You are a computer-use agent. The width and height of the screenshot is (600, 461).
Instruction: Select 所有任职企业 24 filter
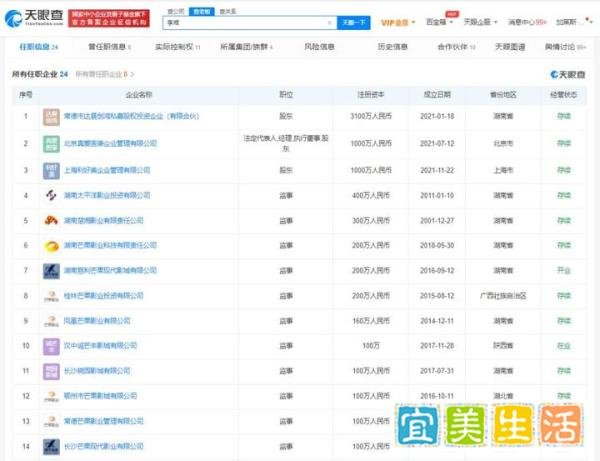point(40,74)
